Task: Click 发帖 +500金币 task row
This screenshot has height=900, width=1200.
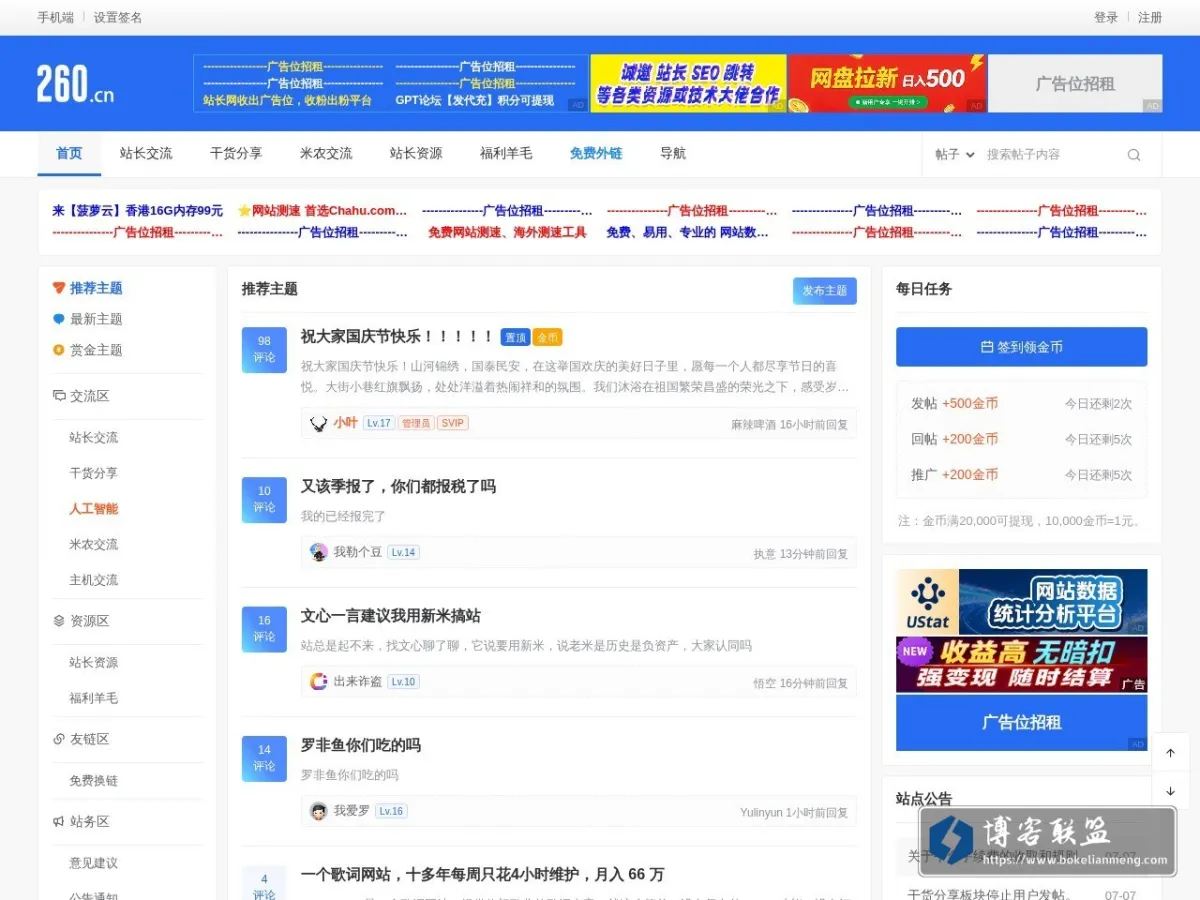Action: click(1021, 404)
